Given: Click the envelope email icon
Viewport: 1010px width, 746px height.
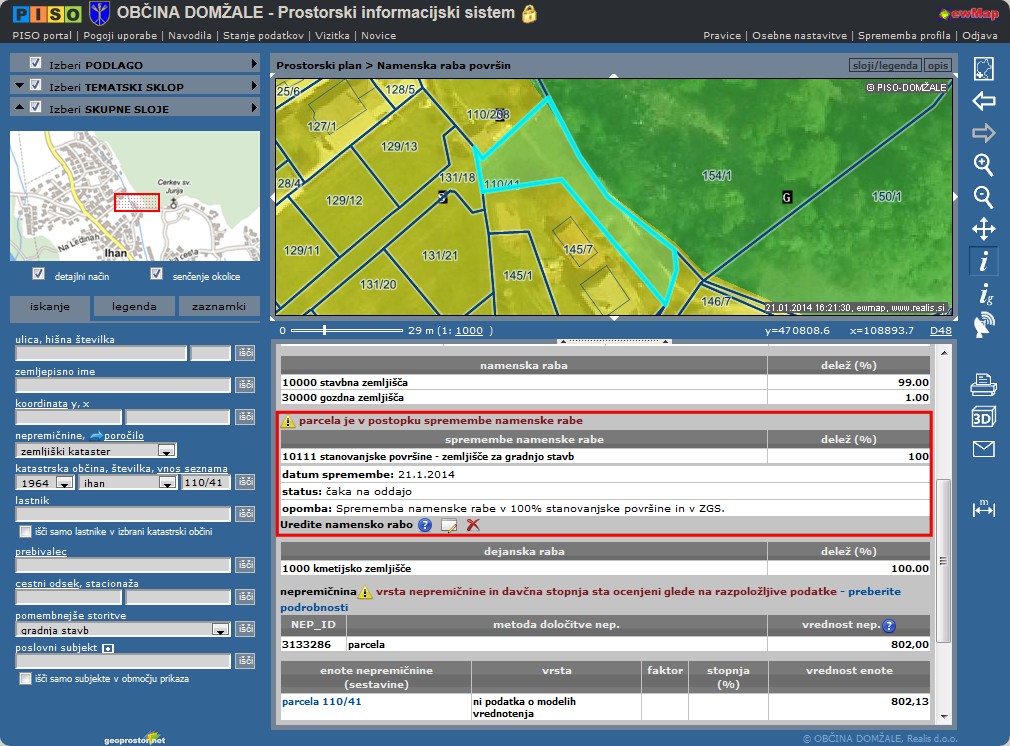Looking at the screenshot, I should pyautogui.click(x=984, y=449).
